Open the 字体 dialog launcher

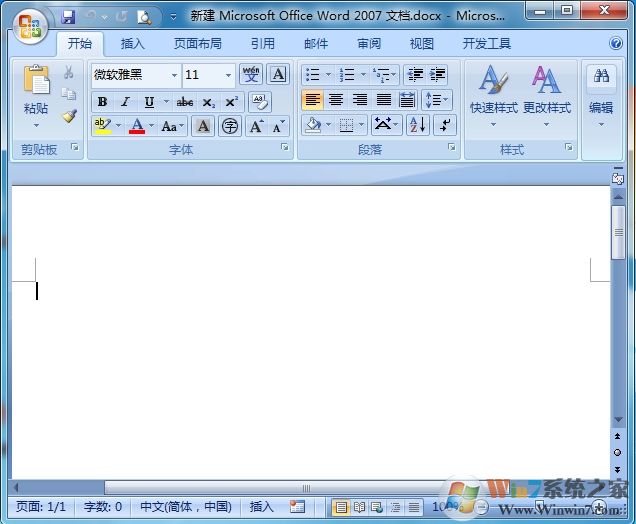click(x=285, y=147)
